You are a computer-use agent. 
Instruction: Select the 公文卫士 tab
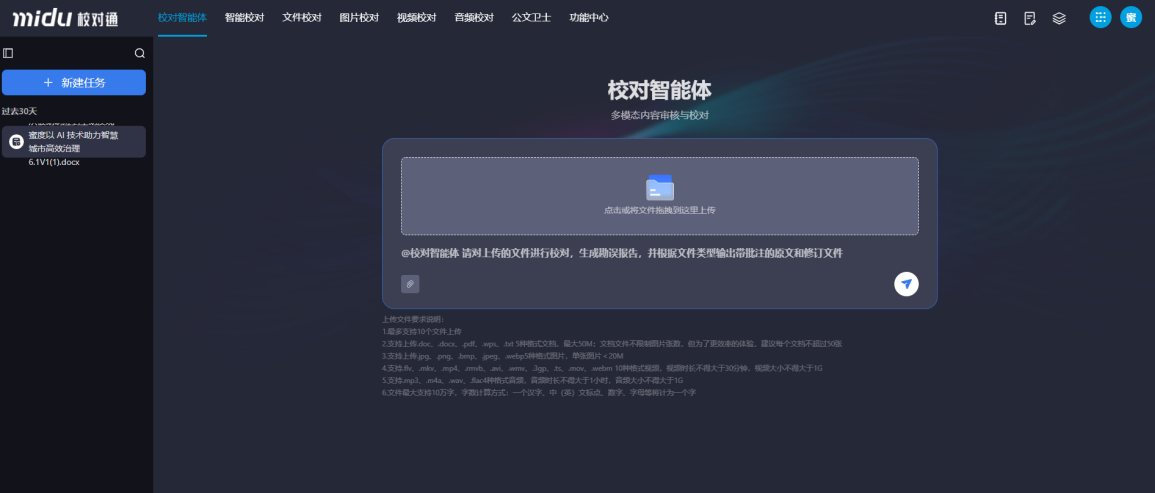pyautogui.click(x=531, y=18)
